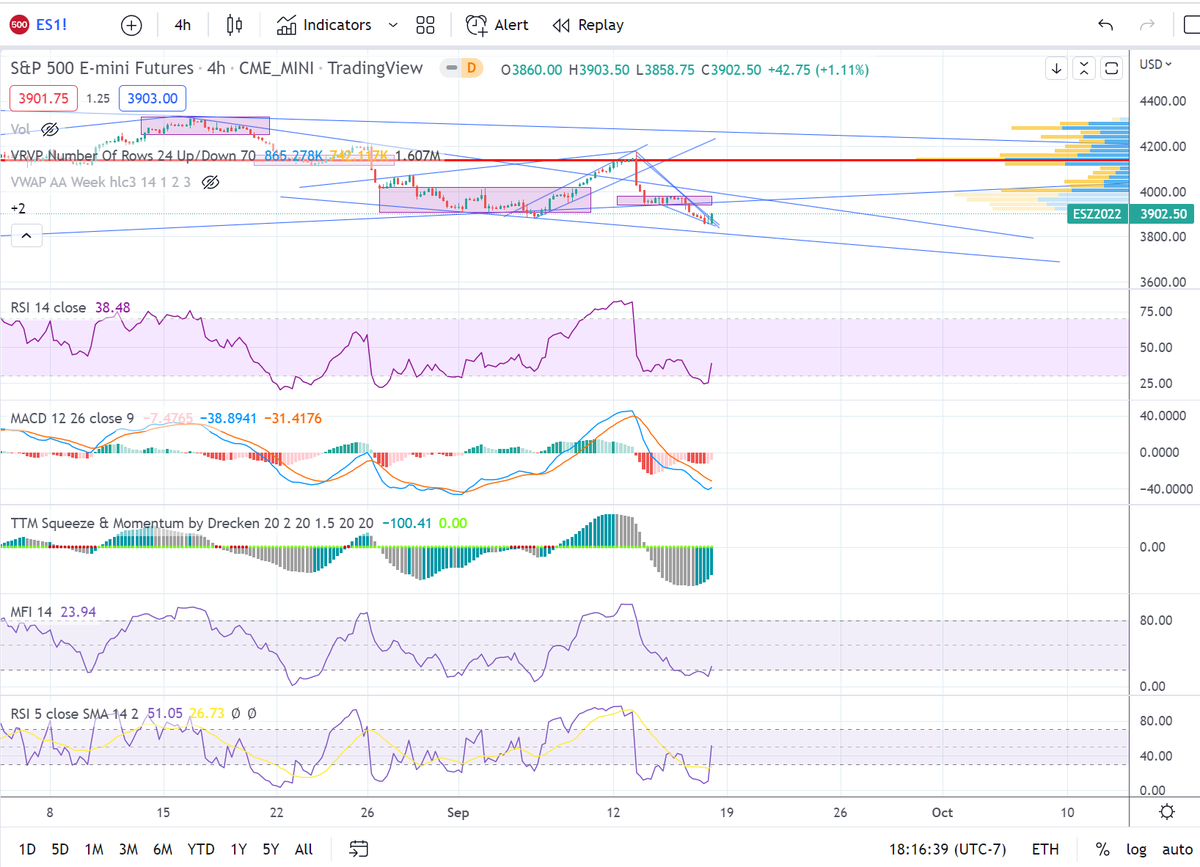This screenshot has height=867, width=1200.
Task: Select the MACD 12 26 close 9 legend
Action: tap(73, 418)
